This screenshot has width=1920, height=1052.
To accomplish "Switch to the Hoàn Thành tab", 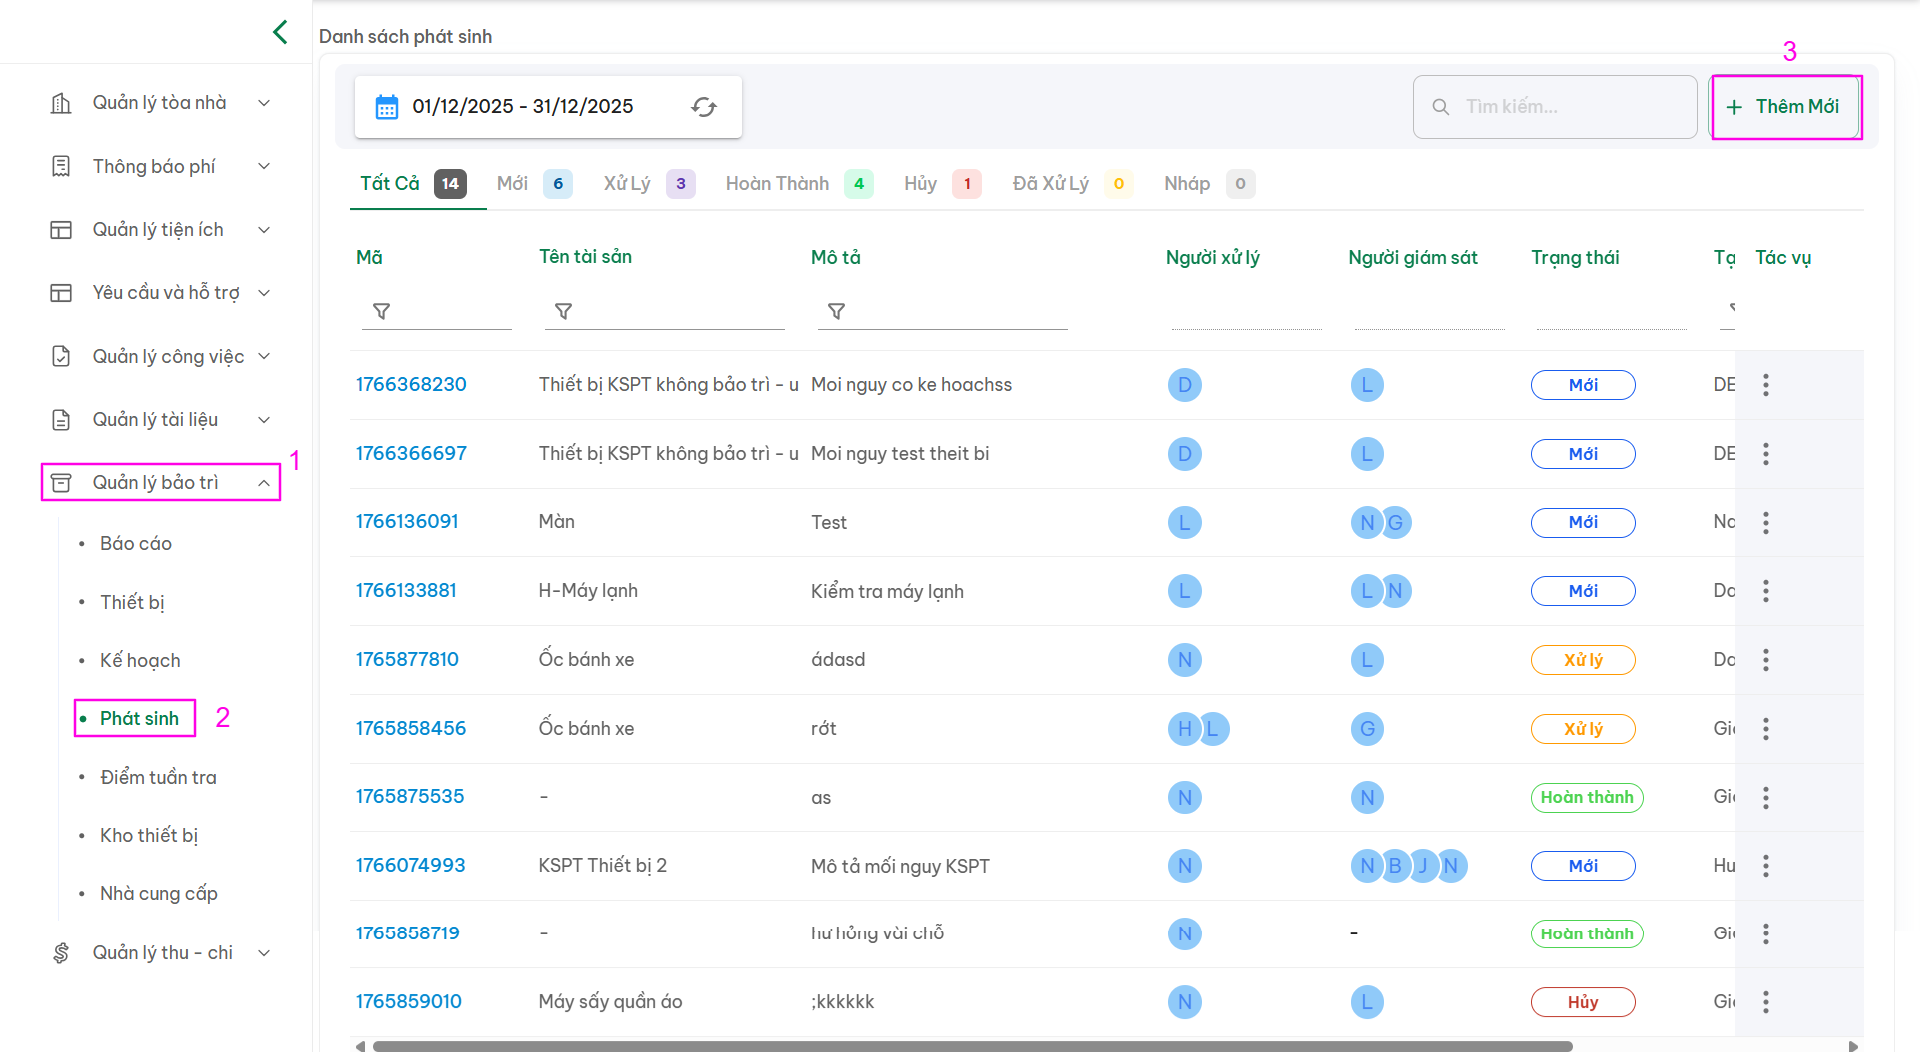I will (778, 184).
